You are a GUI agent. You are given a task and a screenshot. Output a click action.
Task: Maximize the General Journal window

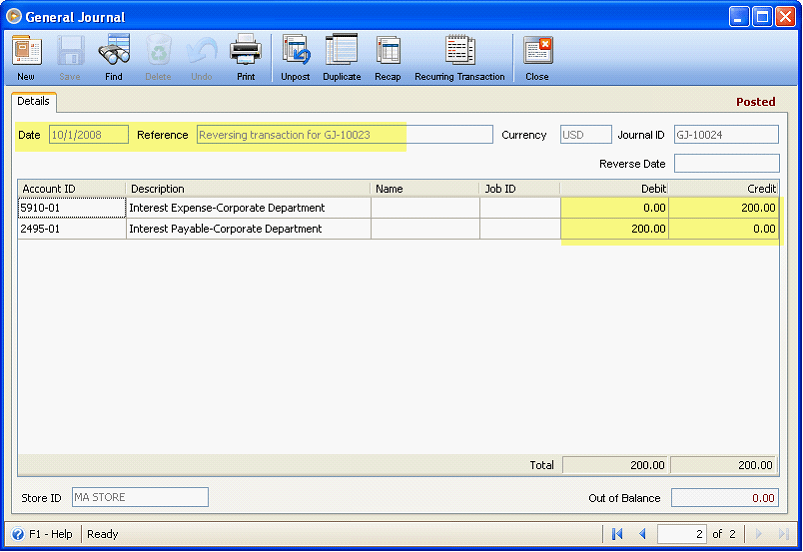click(x=762, y=17)
